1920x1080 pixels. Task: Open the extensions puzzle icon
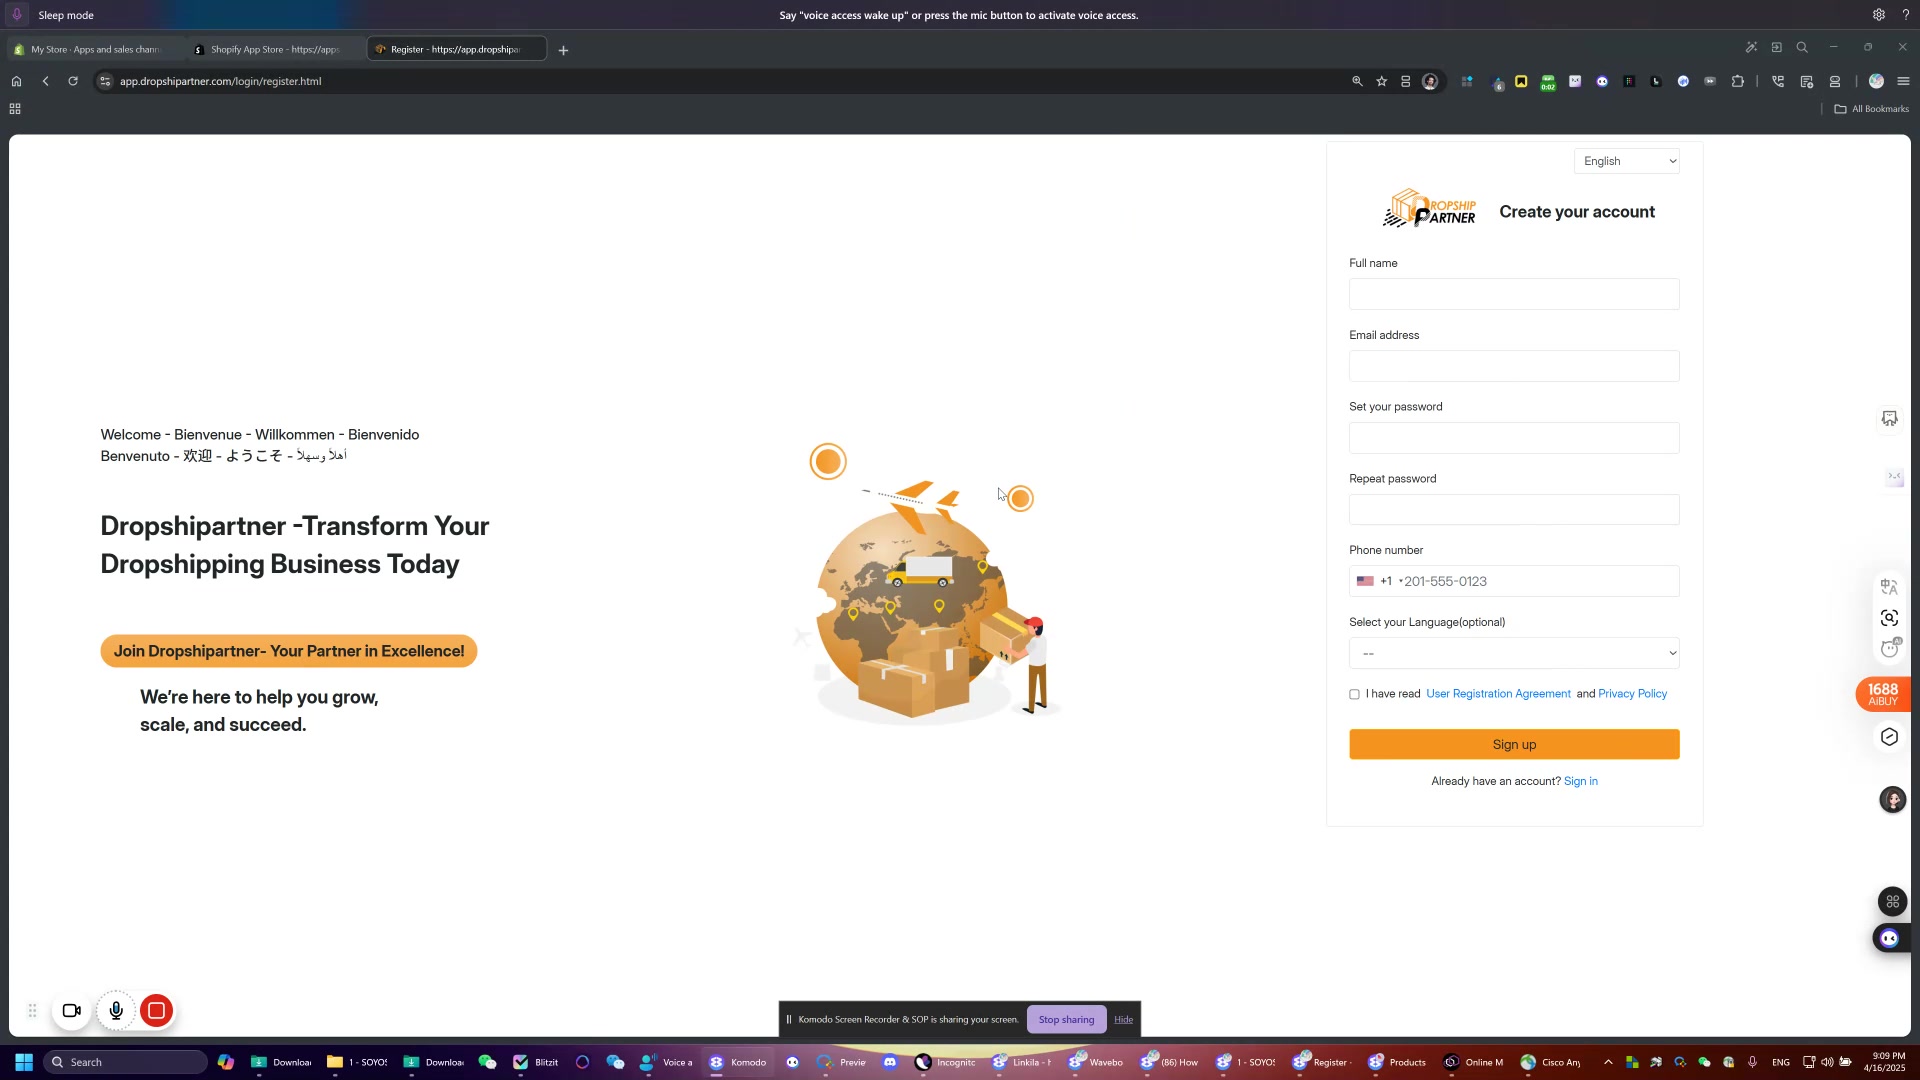click(x=1738, y=81)
